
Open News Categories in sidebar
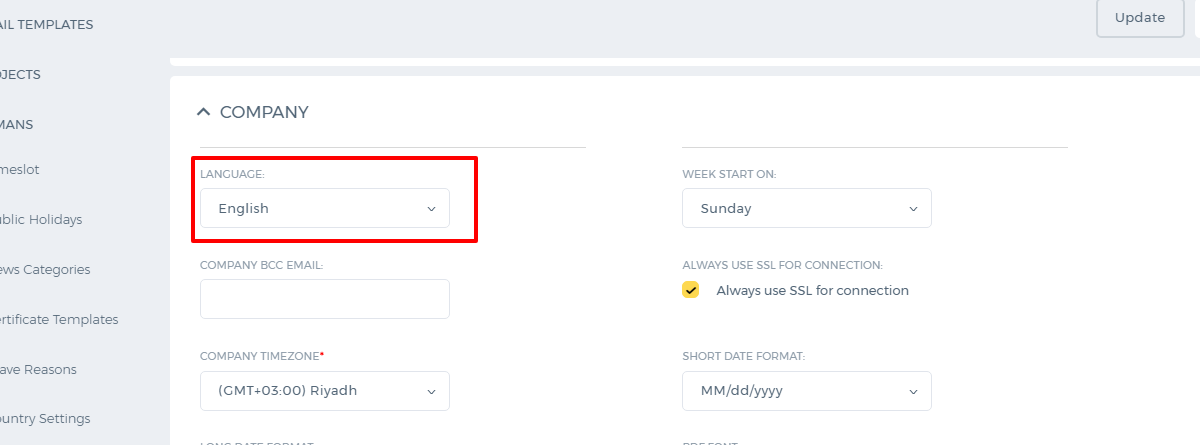coord(45,269)
